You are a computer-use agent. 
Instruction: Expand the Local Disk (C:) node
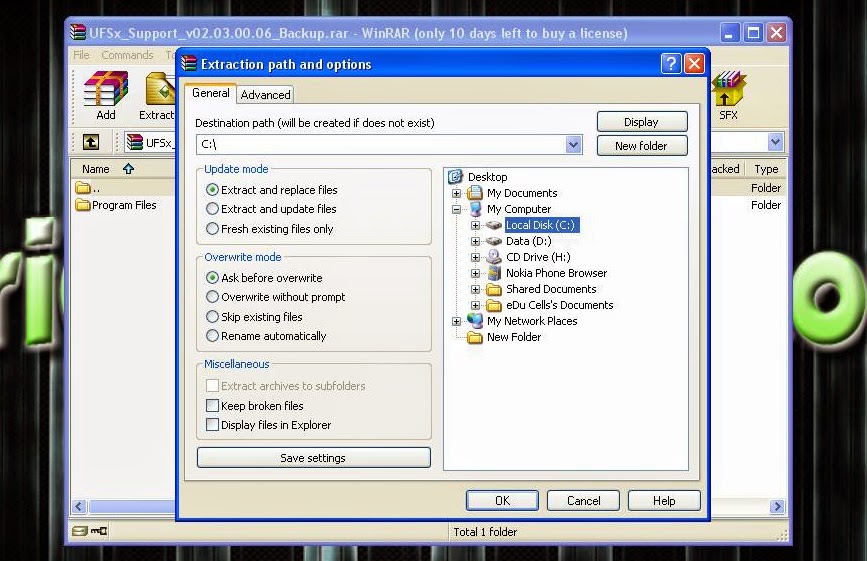tap(476, 226)
